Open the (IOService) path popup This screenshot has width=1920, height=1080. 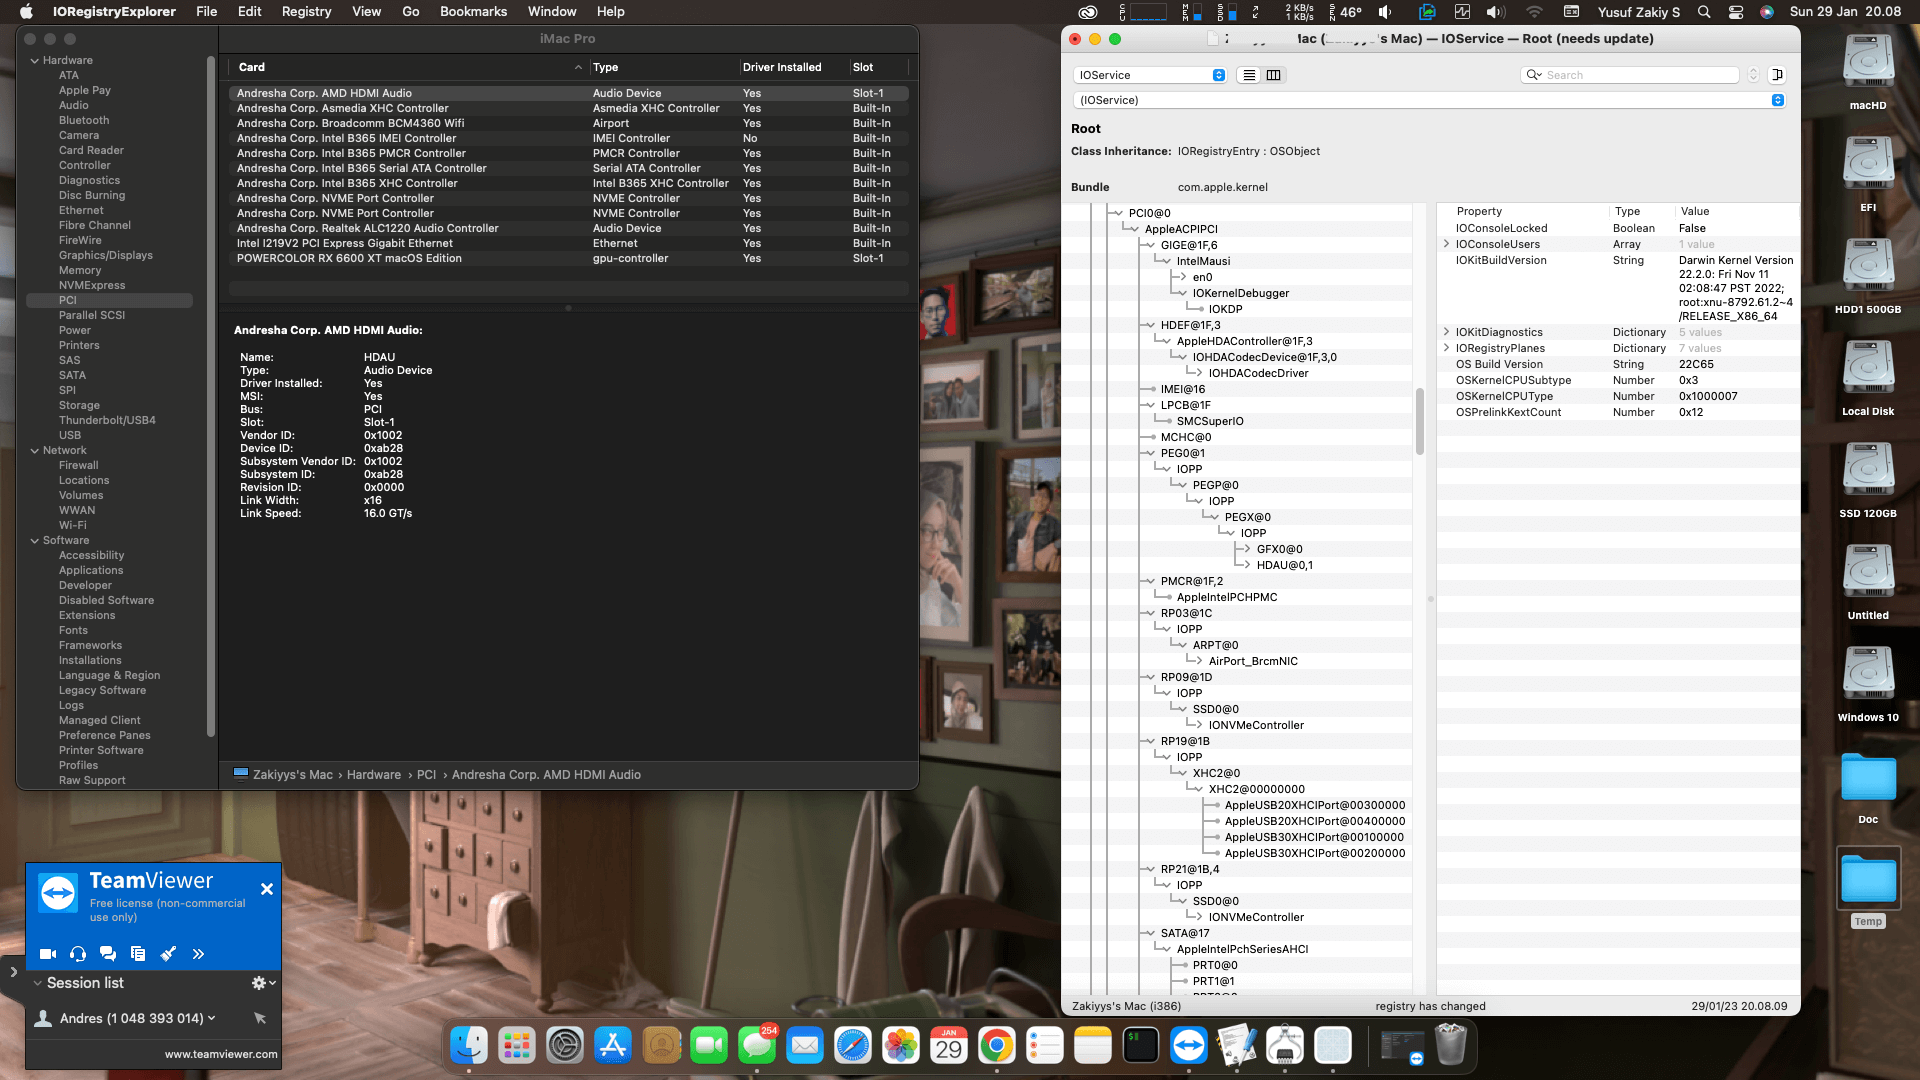[x=1429, y=100]
